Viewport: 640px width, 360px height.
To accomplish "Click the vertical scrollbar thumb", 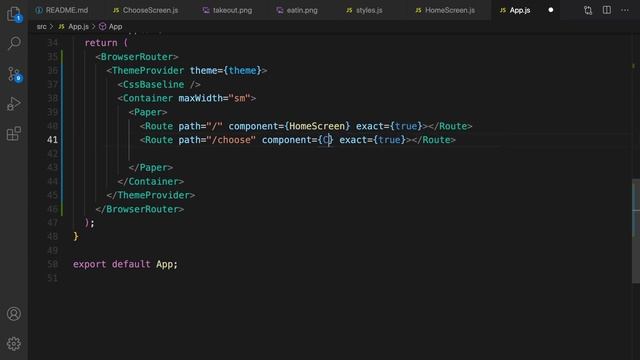I will tap(636, 231).
